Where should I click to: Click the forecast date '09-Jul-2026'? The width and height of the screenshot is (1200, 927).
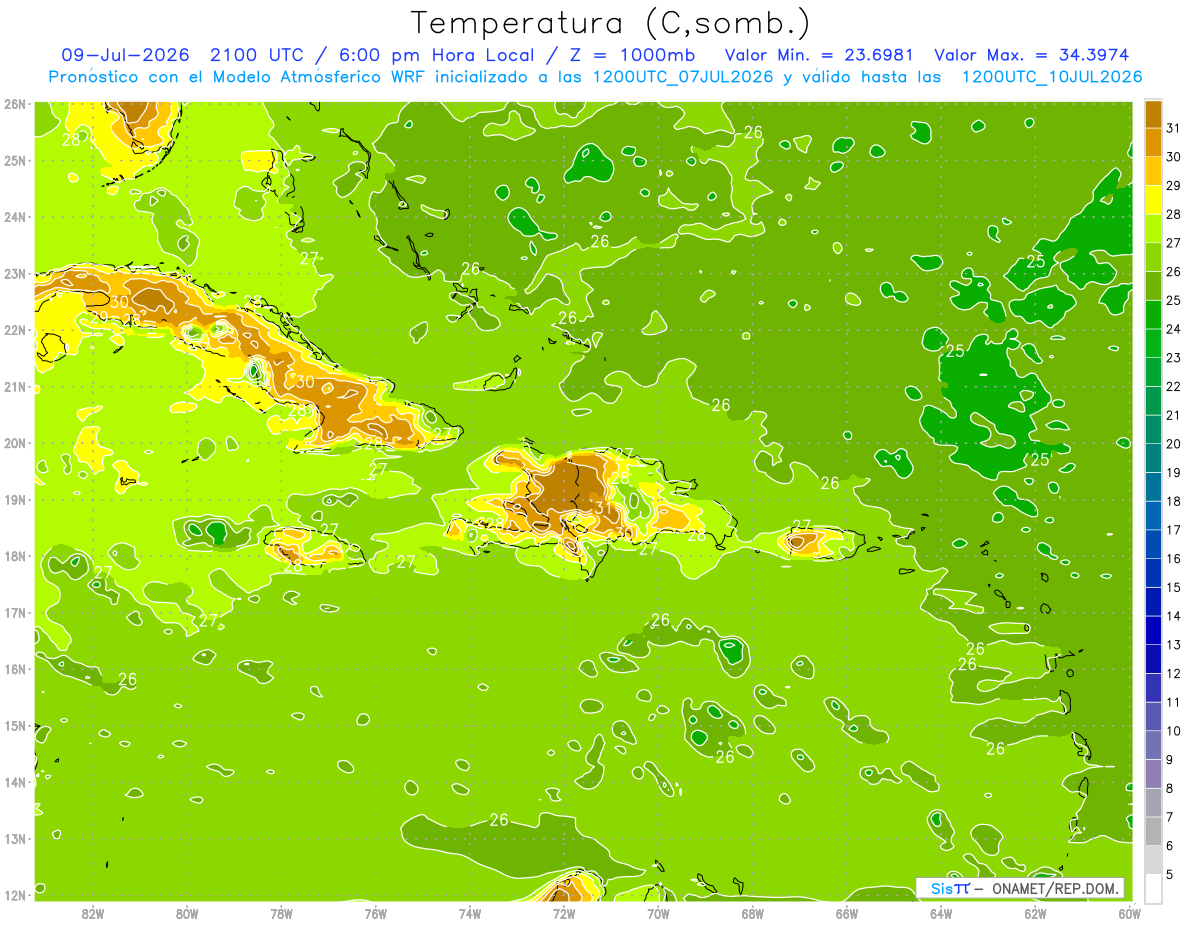pyautogui.click(x=125, y=55)
